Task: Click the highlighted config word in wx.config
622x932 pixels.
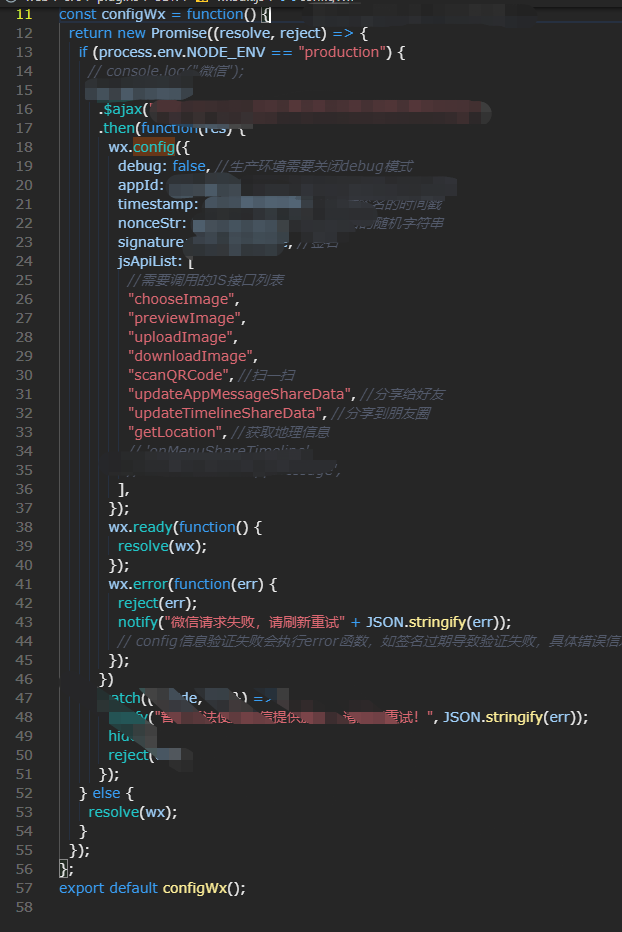Action: pos(153,147)
